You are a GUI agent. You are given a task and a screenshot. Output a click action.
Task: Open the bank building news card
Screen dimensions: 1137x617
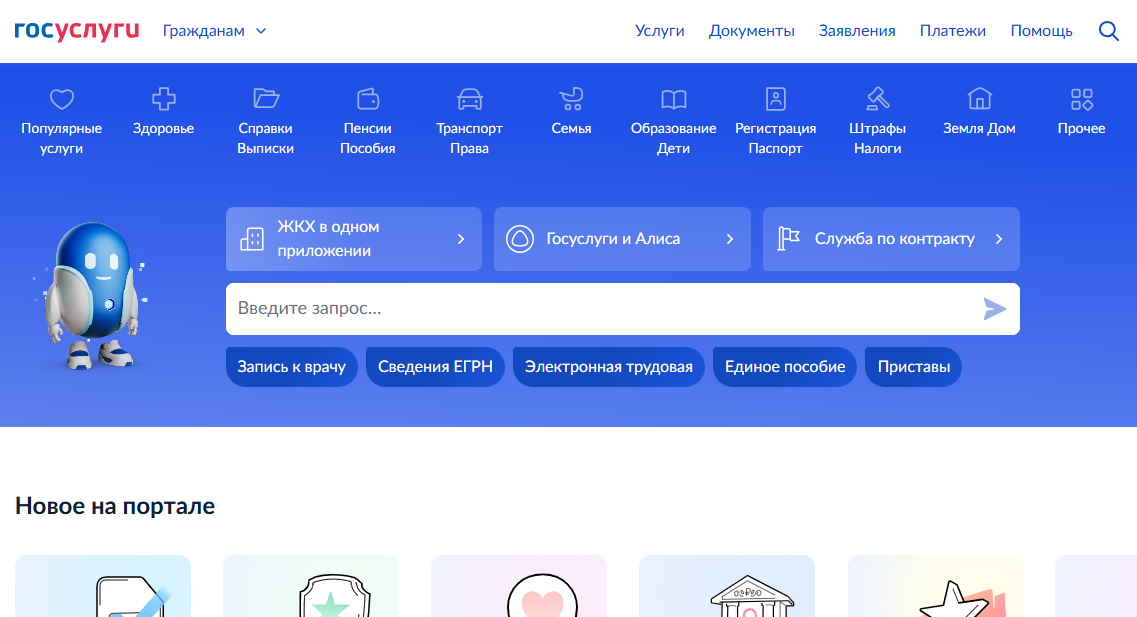point(727,586)
